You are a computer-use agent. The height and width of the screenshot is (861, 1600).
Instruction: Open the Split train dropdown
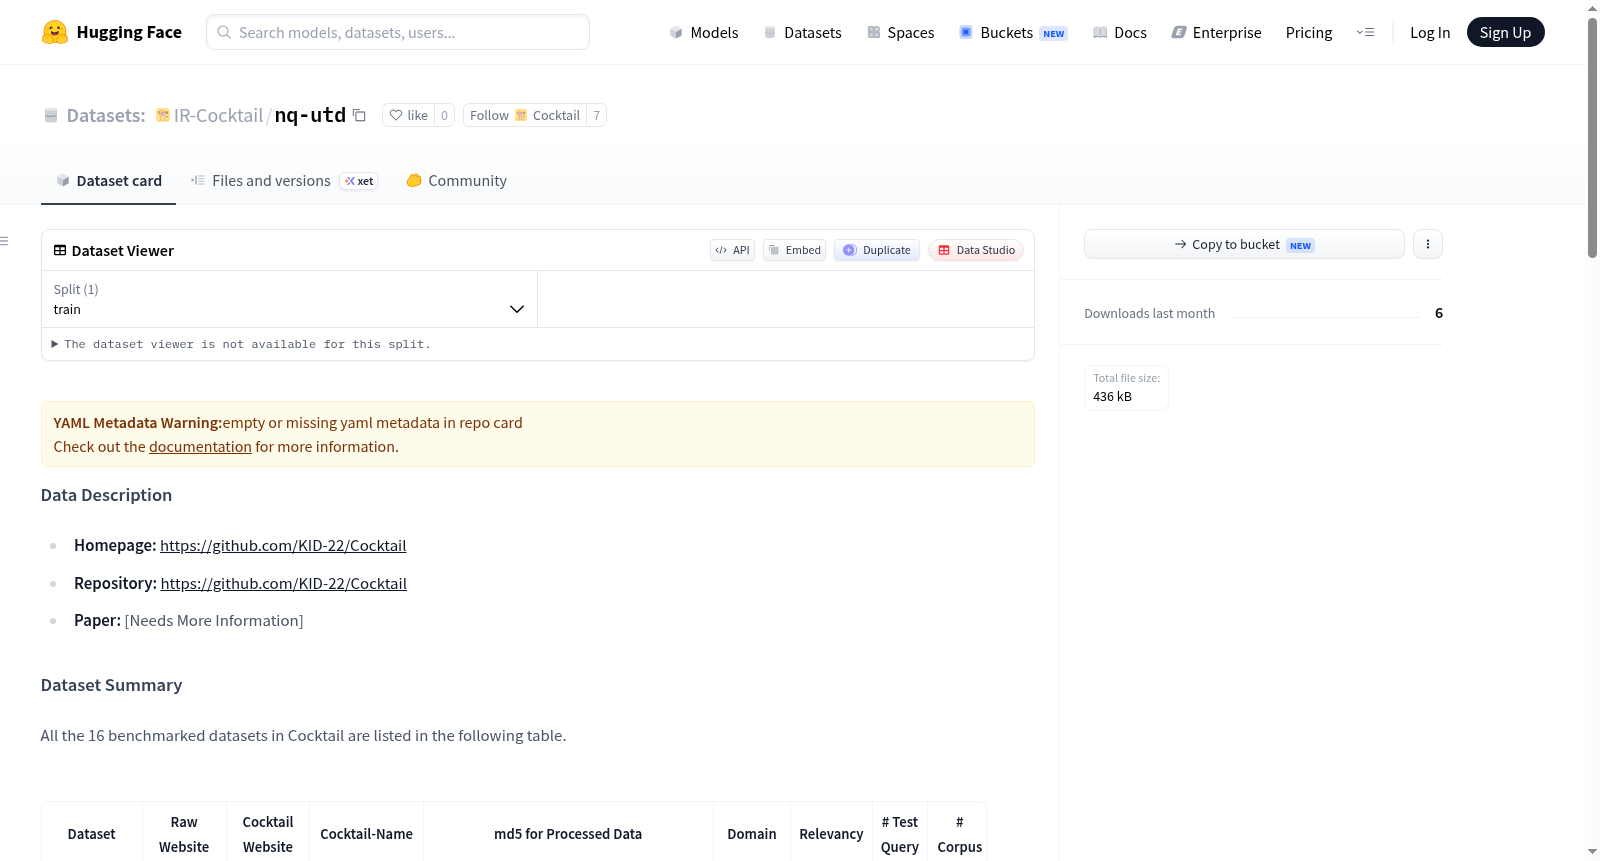click(289, 299)
